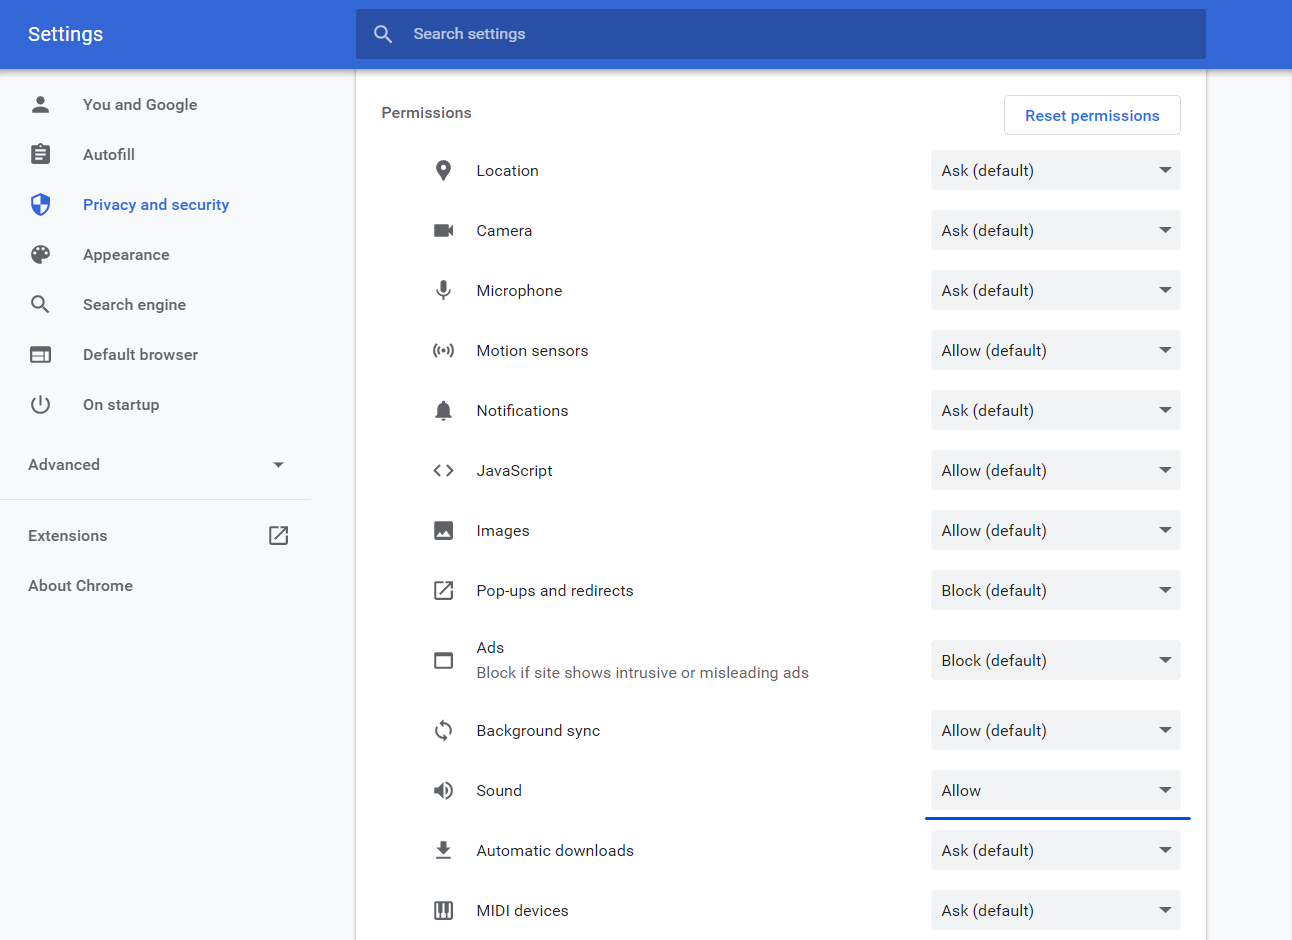Click the Default browser window icon
The height and width of the screenshot is (940, 1292).
[40, 354]
